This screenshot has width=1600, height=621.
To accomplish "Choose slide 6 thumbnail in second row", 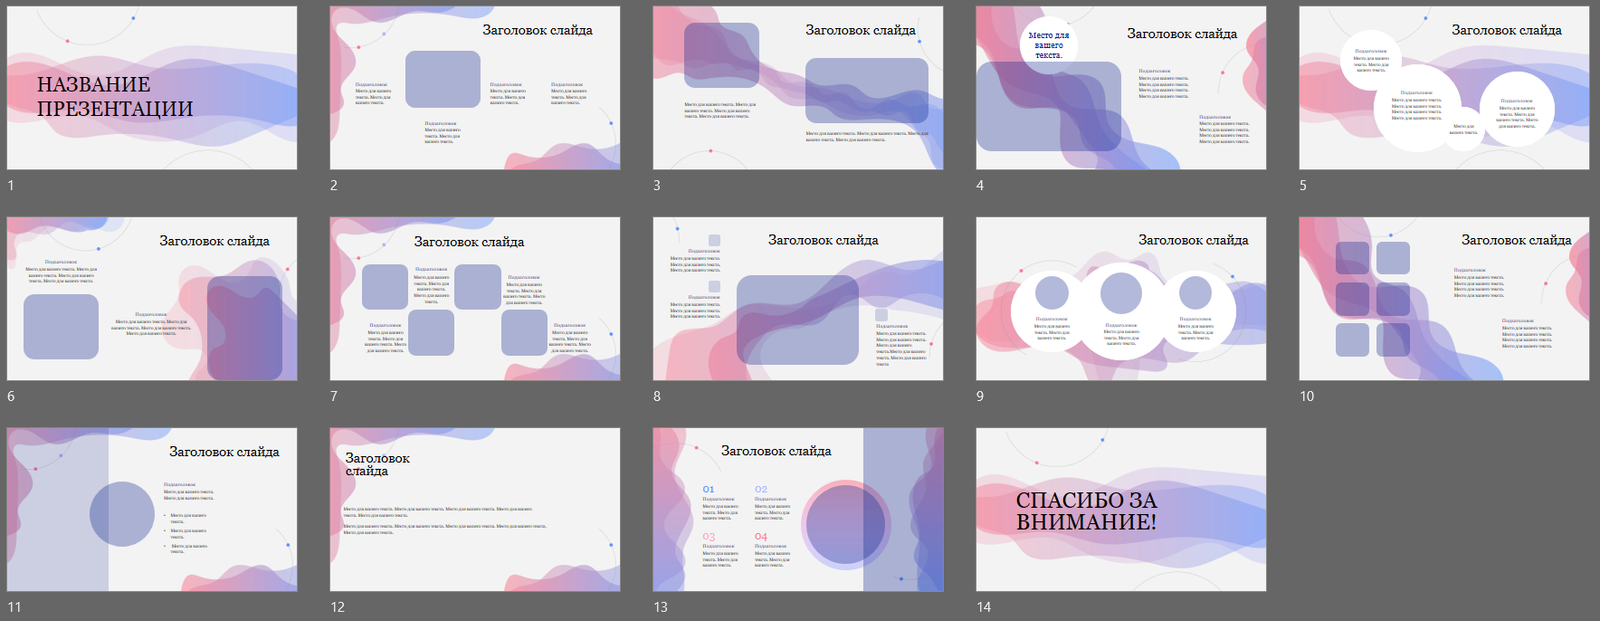I will pyautogui.click(x=152, y=299).
